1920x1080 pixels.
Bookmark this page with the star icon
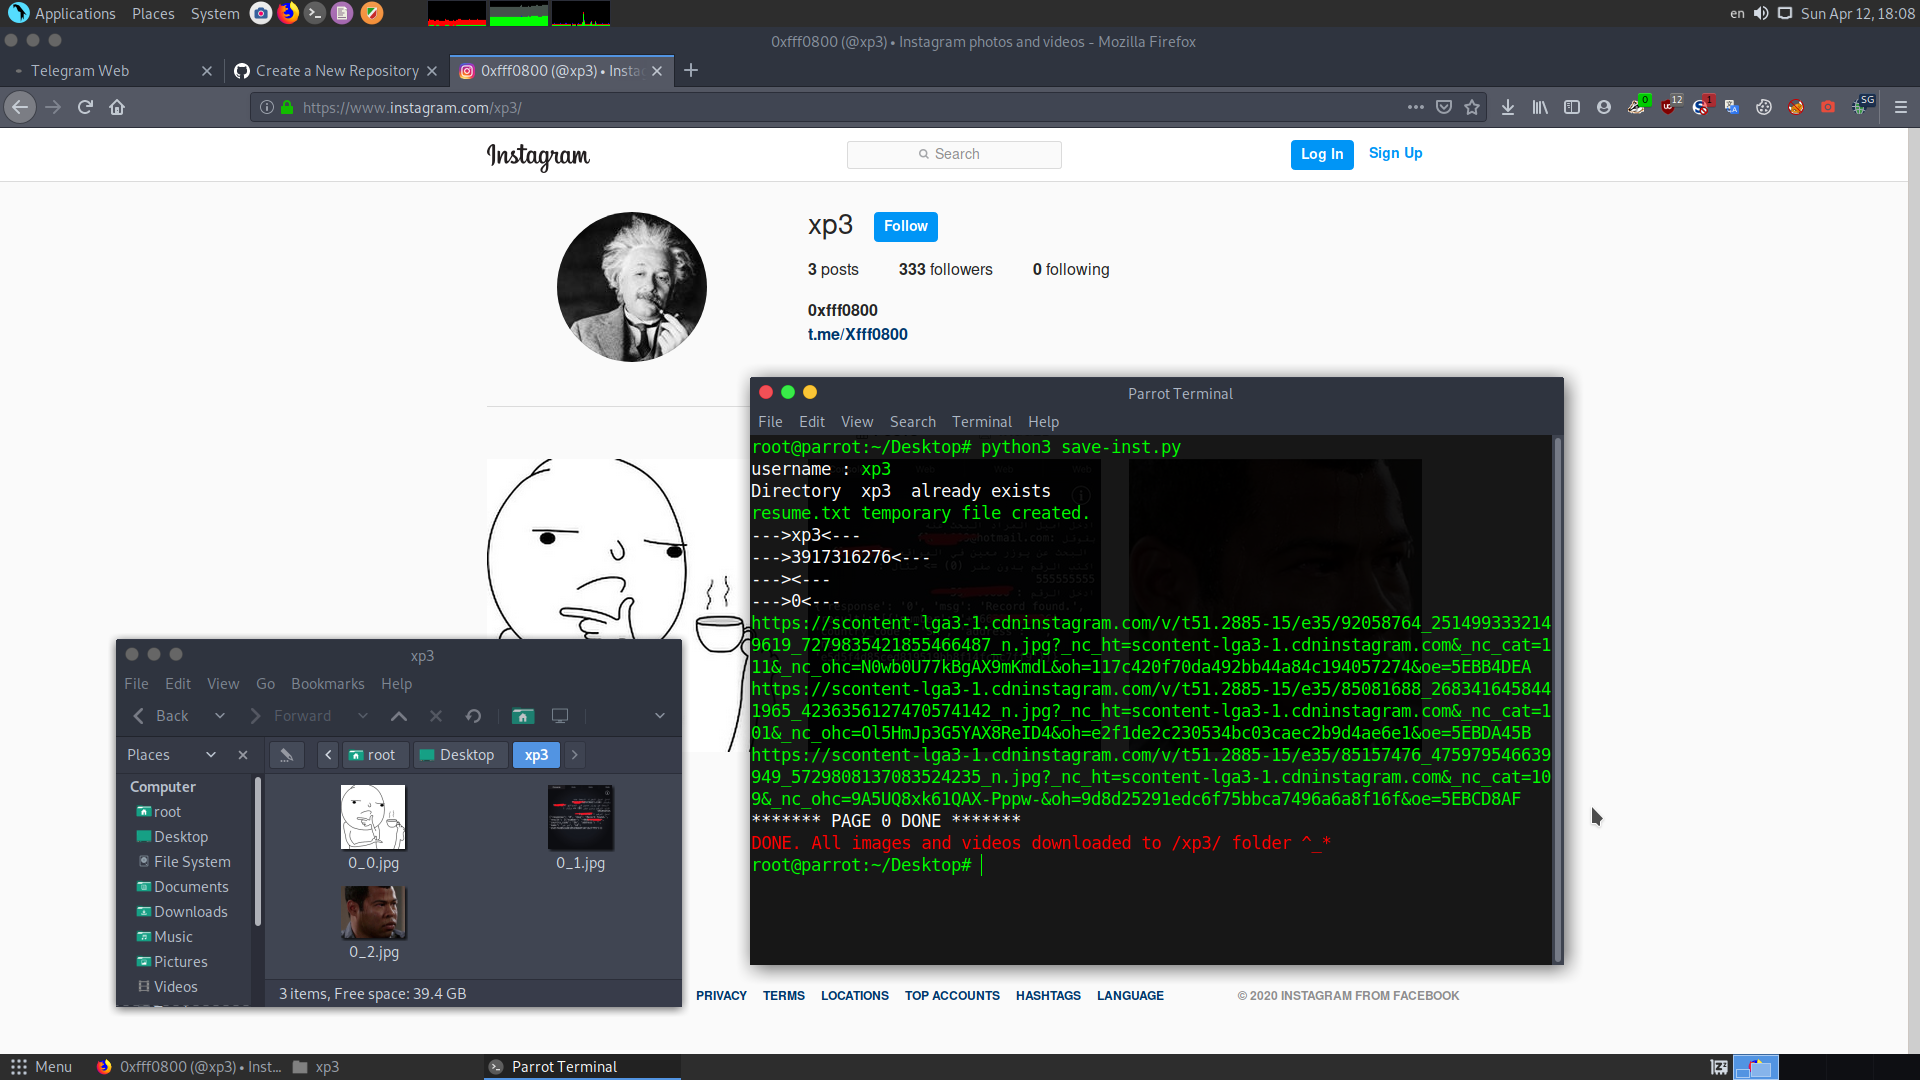point(1472,107)
